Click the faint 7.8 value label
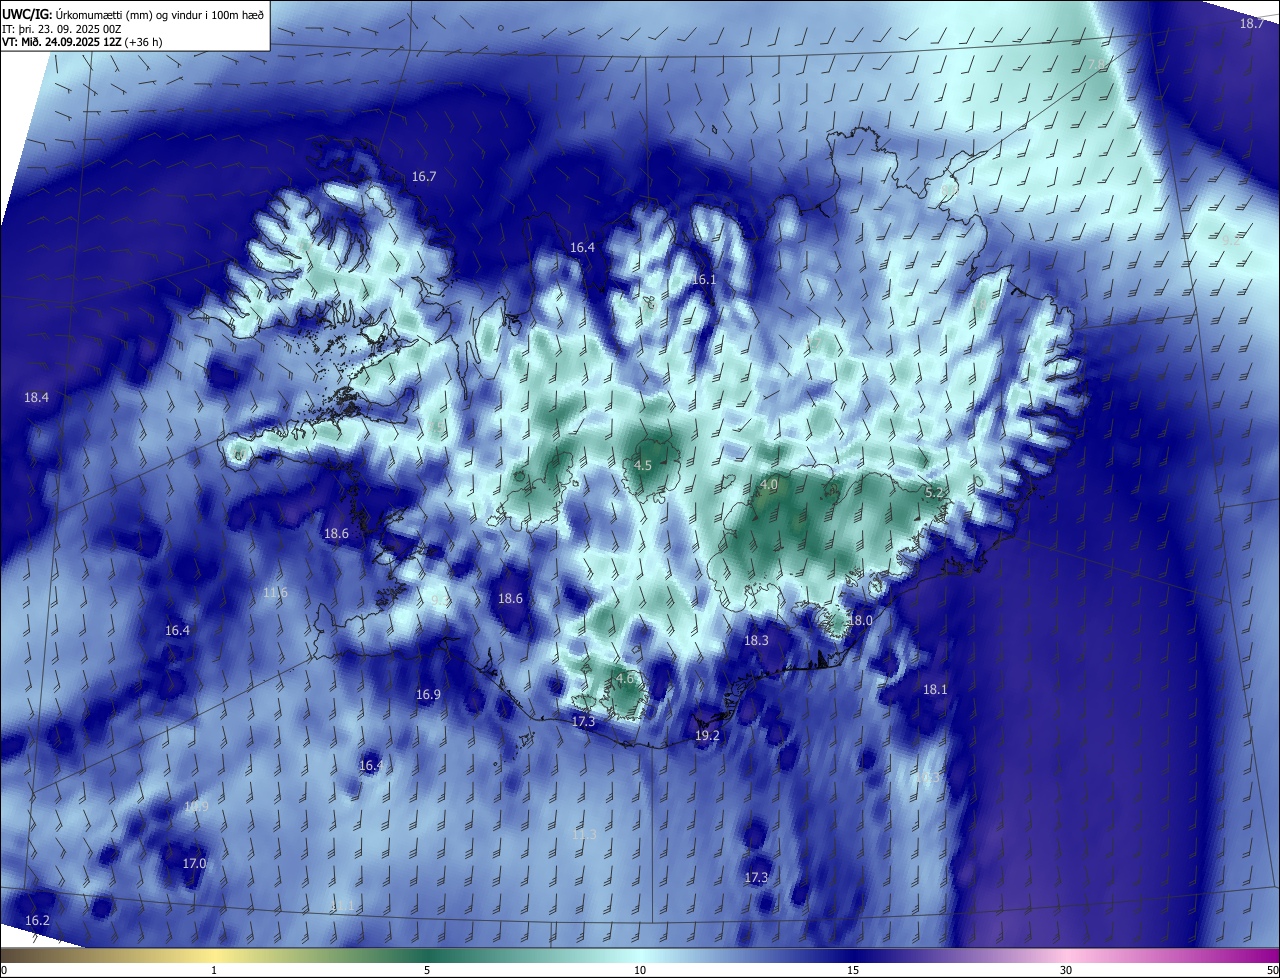 point(1095,64)
